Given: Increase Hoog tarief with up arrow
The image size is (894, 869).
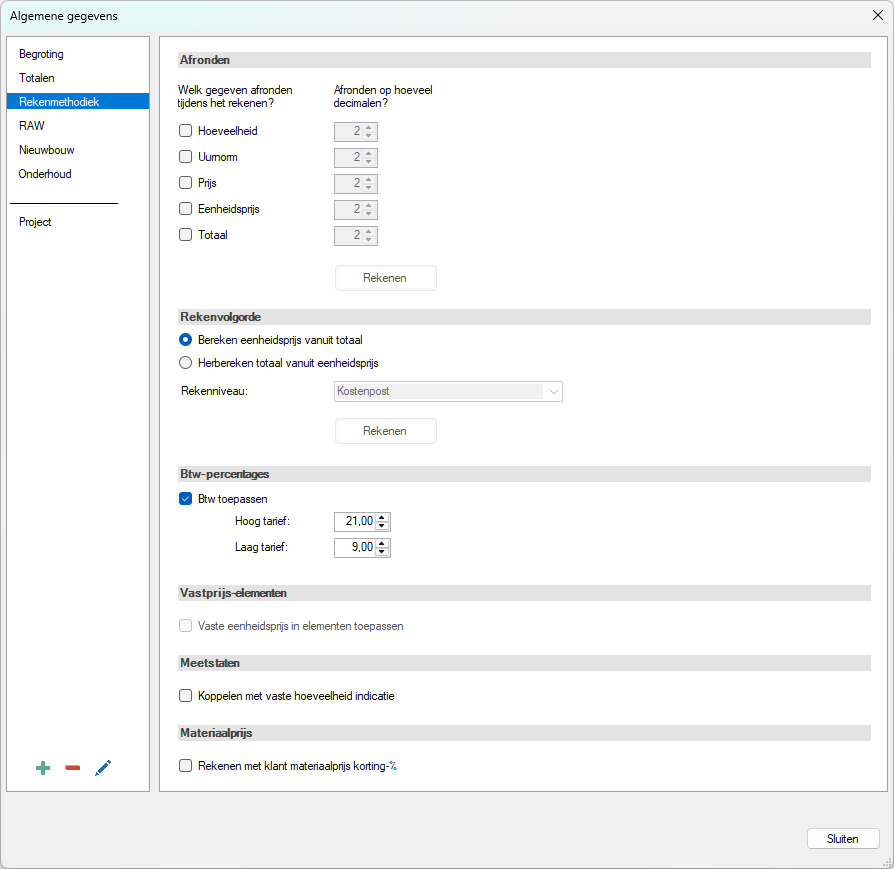Looking at the screenshot, I should 383,517.
